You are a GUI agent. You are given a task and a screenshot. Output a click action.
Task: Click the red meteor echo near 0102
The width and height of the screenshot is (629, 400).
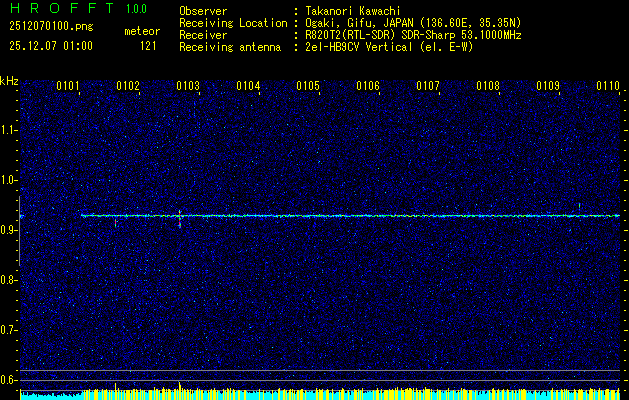116,223
